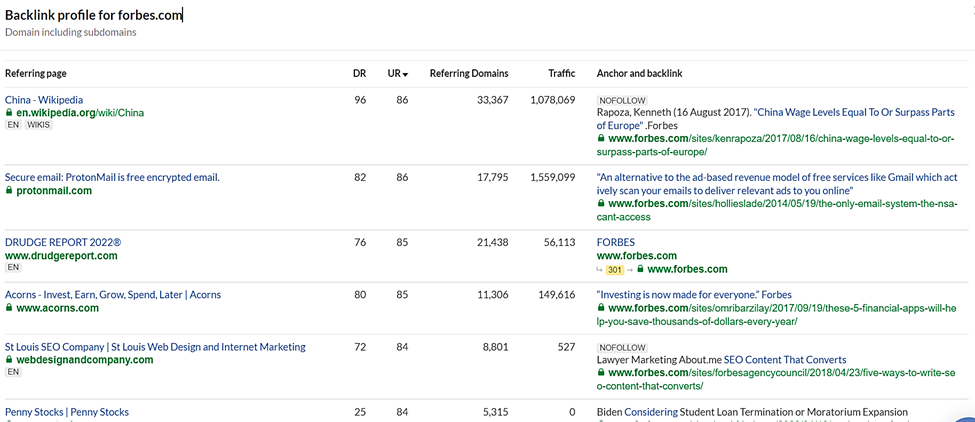Open www.forbes.com redirect target after 301

[x=687, y=269]
